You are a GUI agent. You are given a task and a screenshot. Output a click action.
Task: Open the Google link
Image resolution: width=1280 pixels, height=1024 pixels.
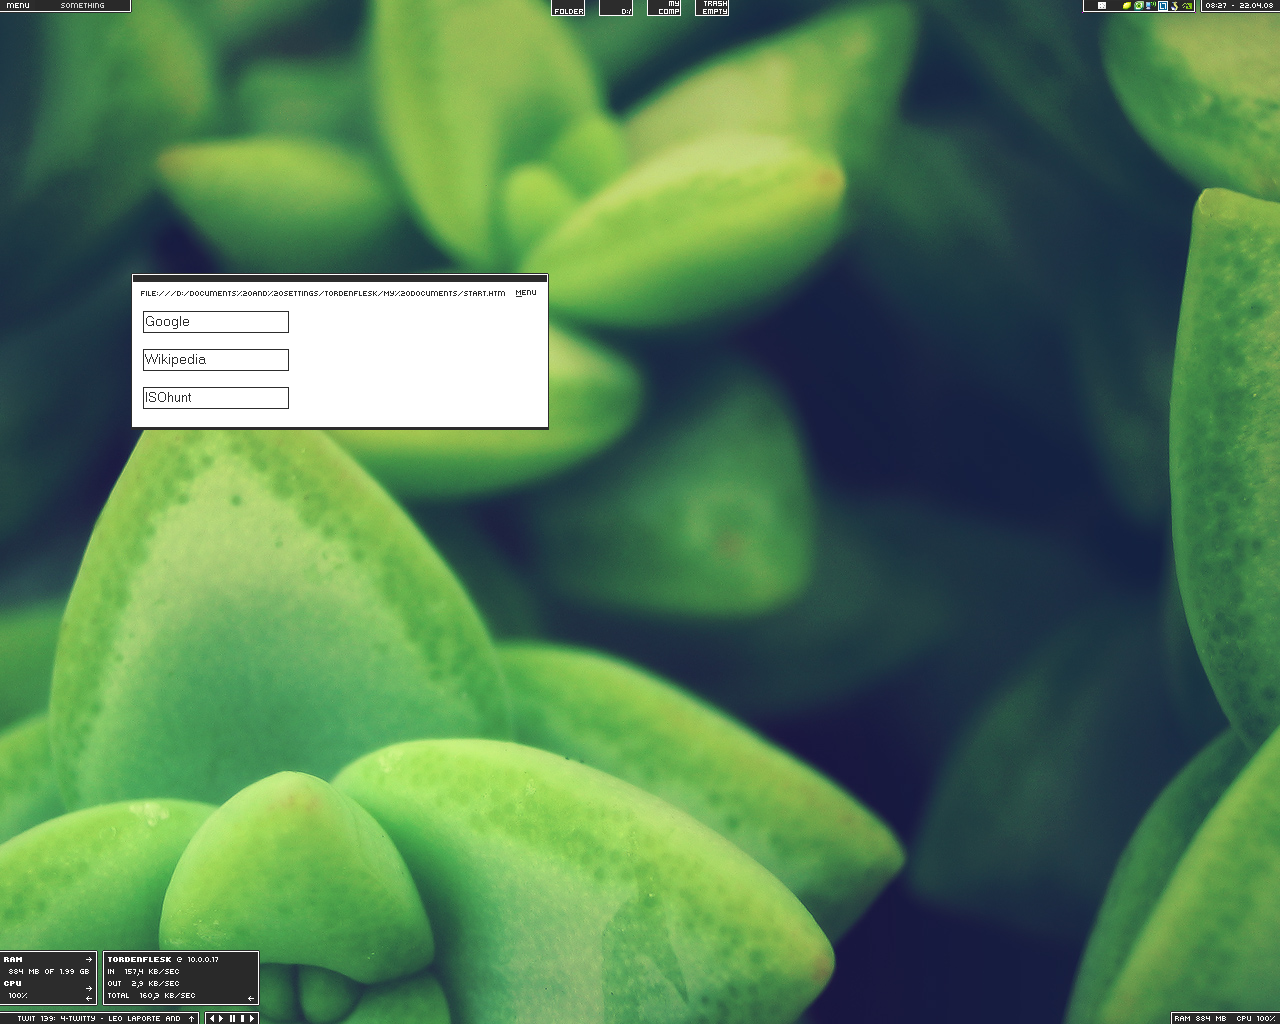[216, 322]
